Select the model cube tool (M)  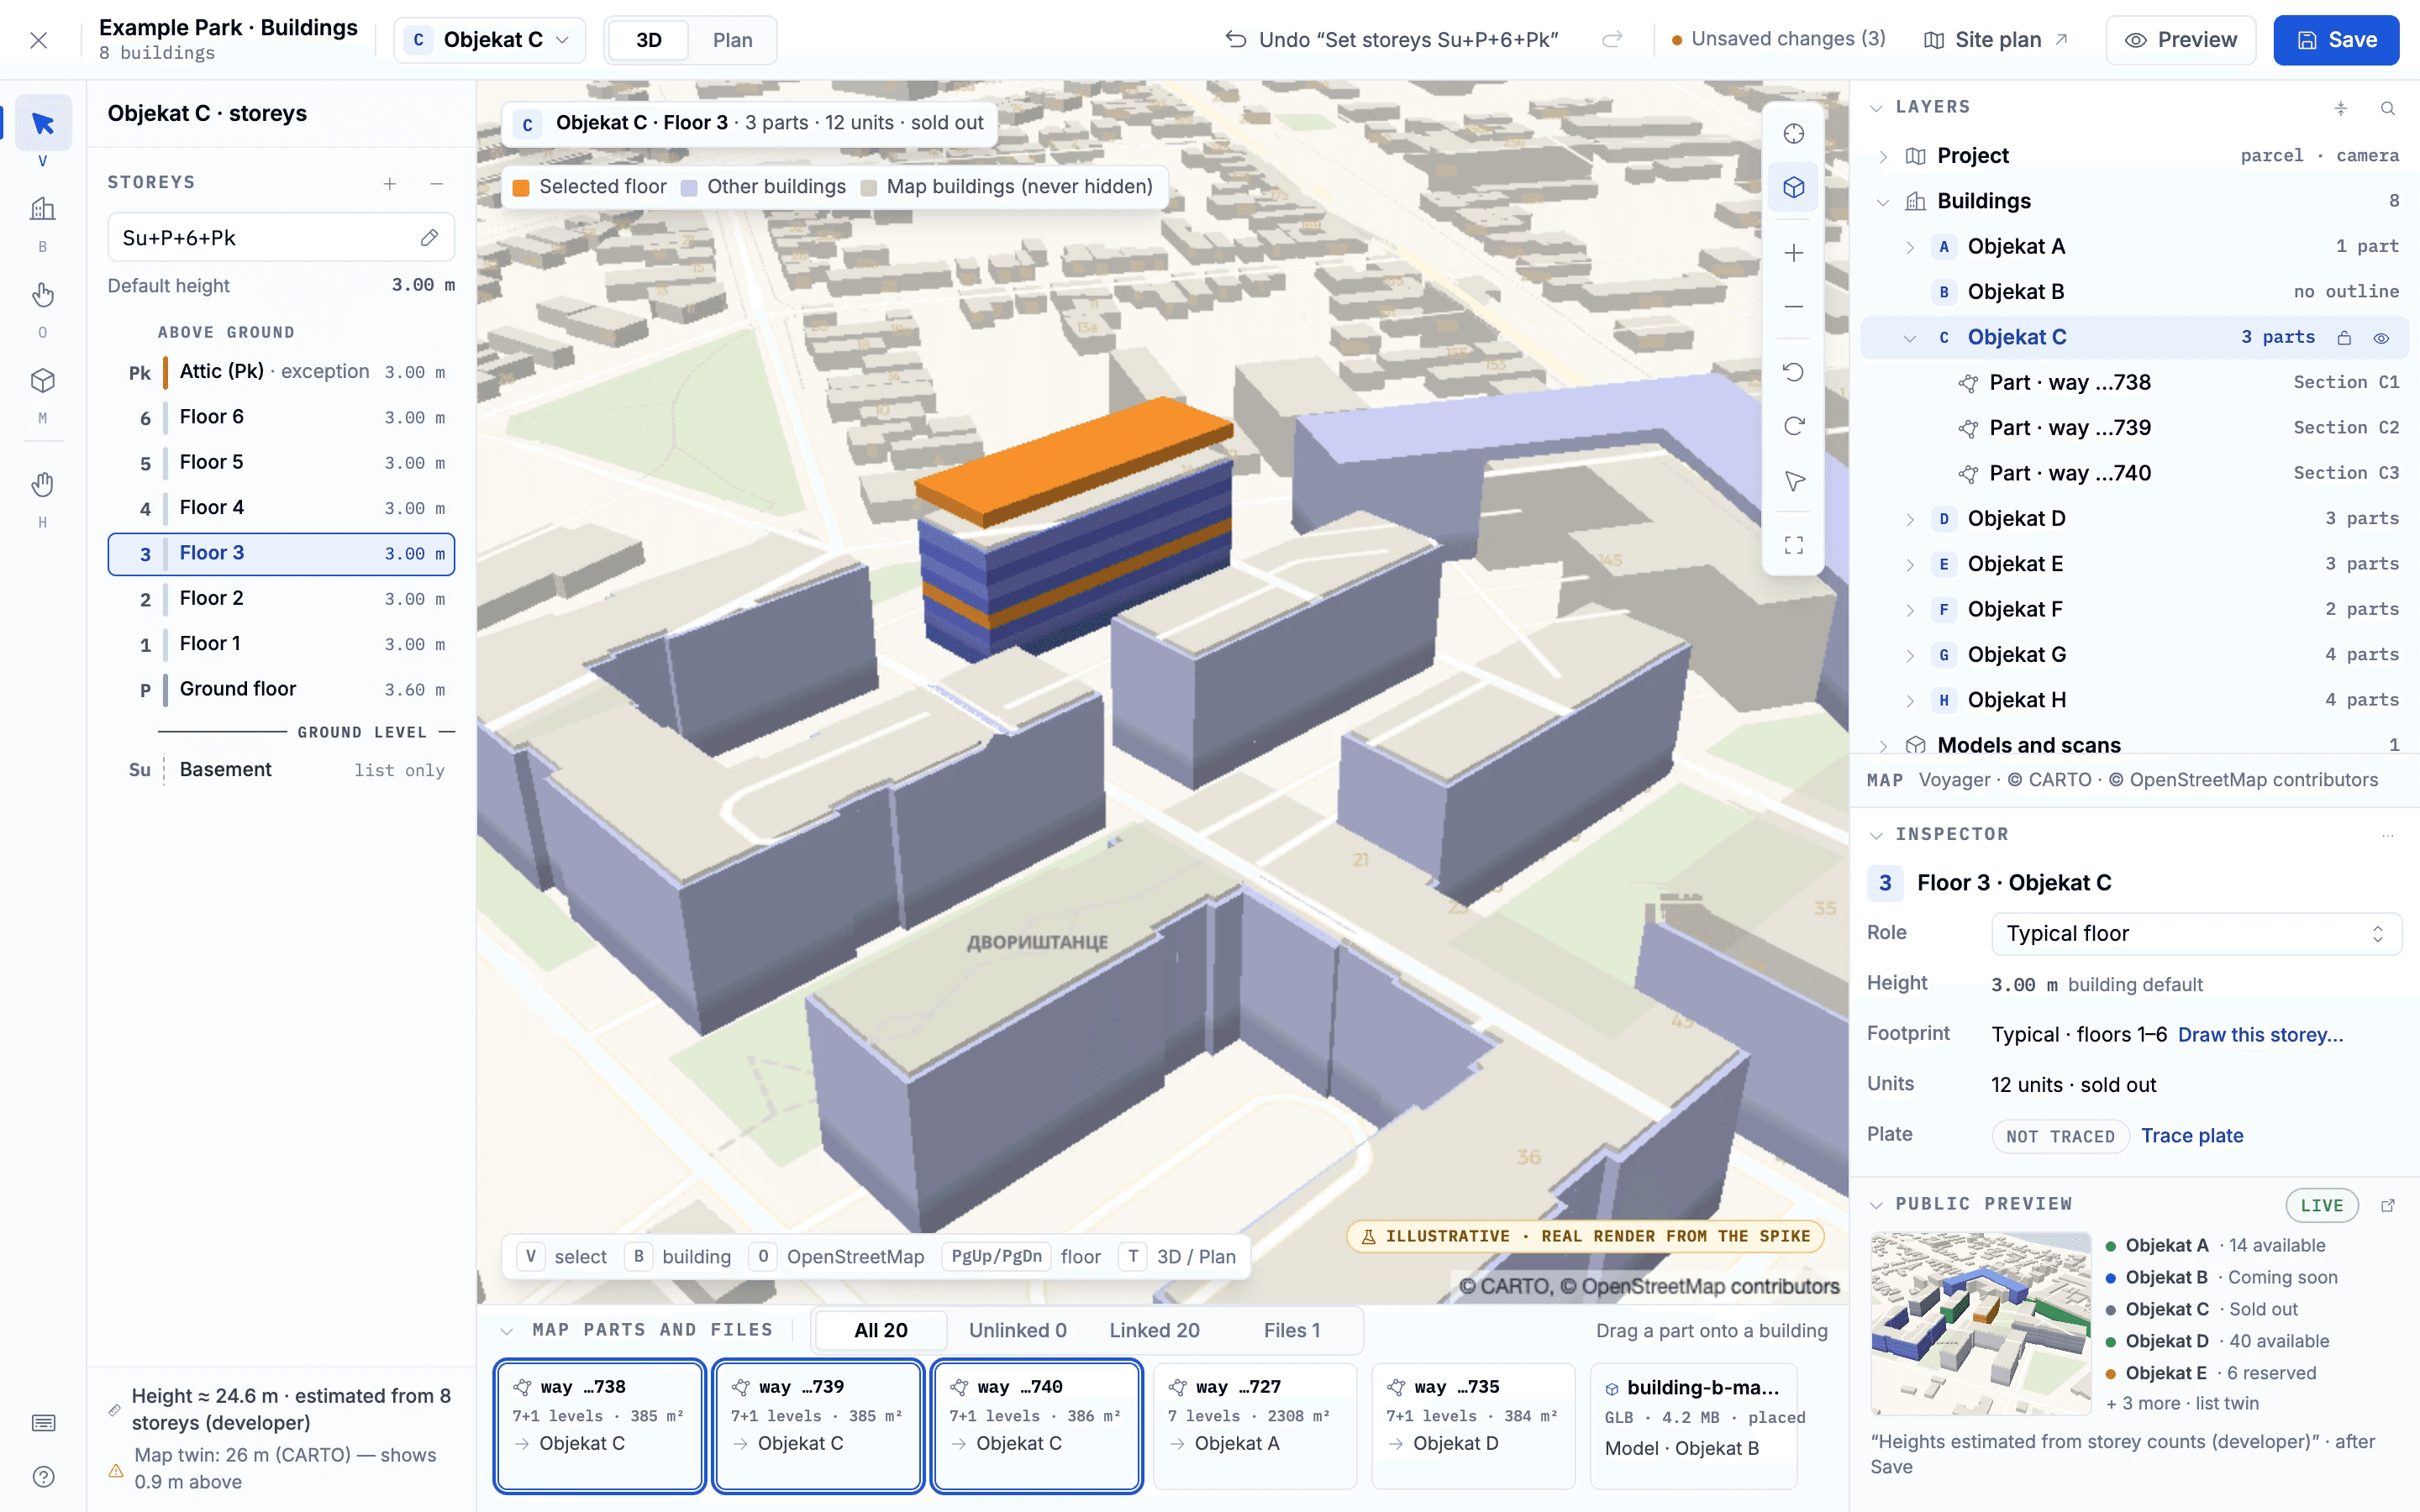pos(42,381)
